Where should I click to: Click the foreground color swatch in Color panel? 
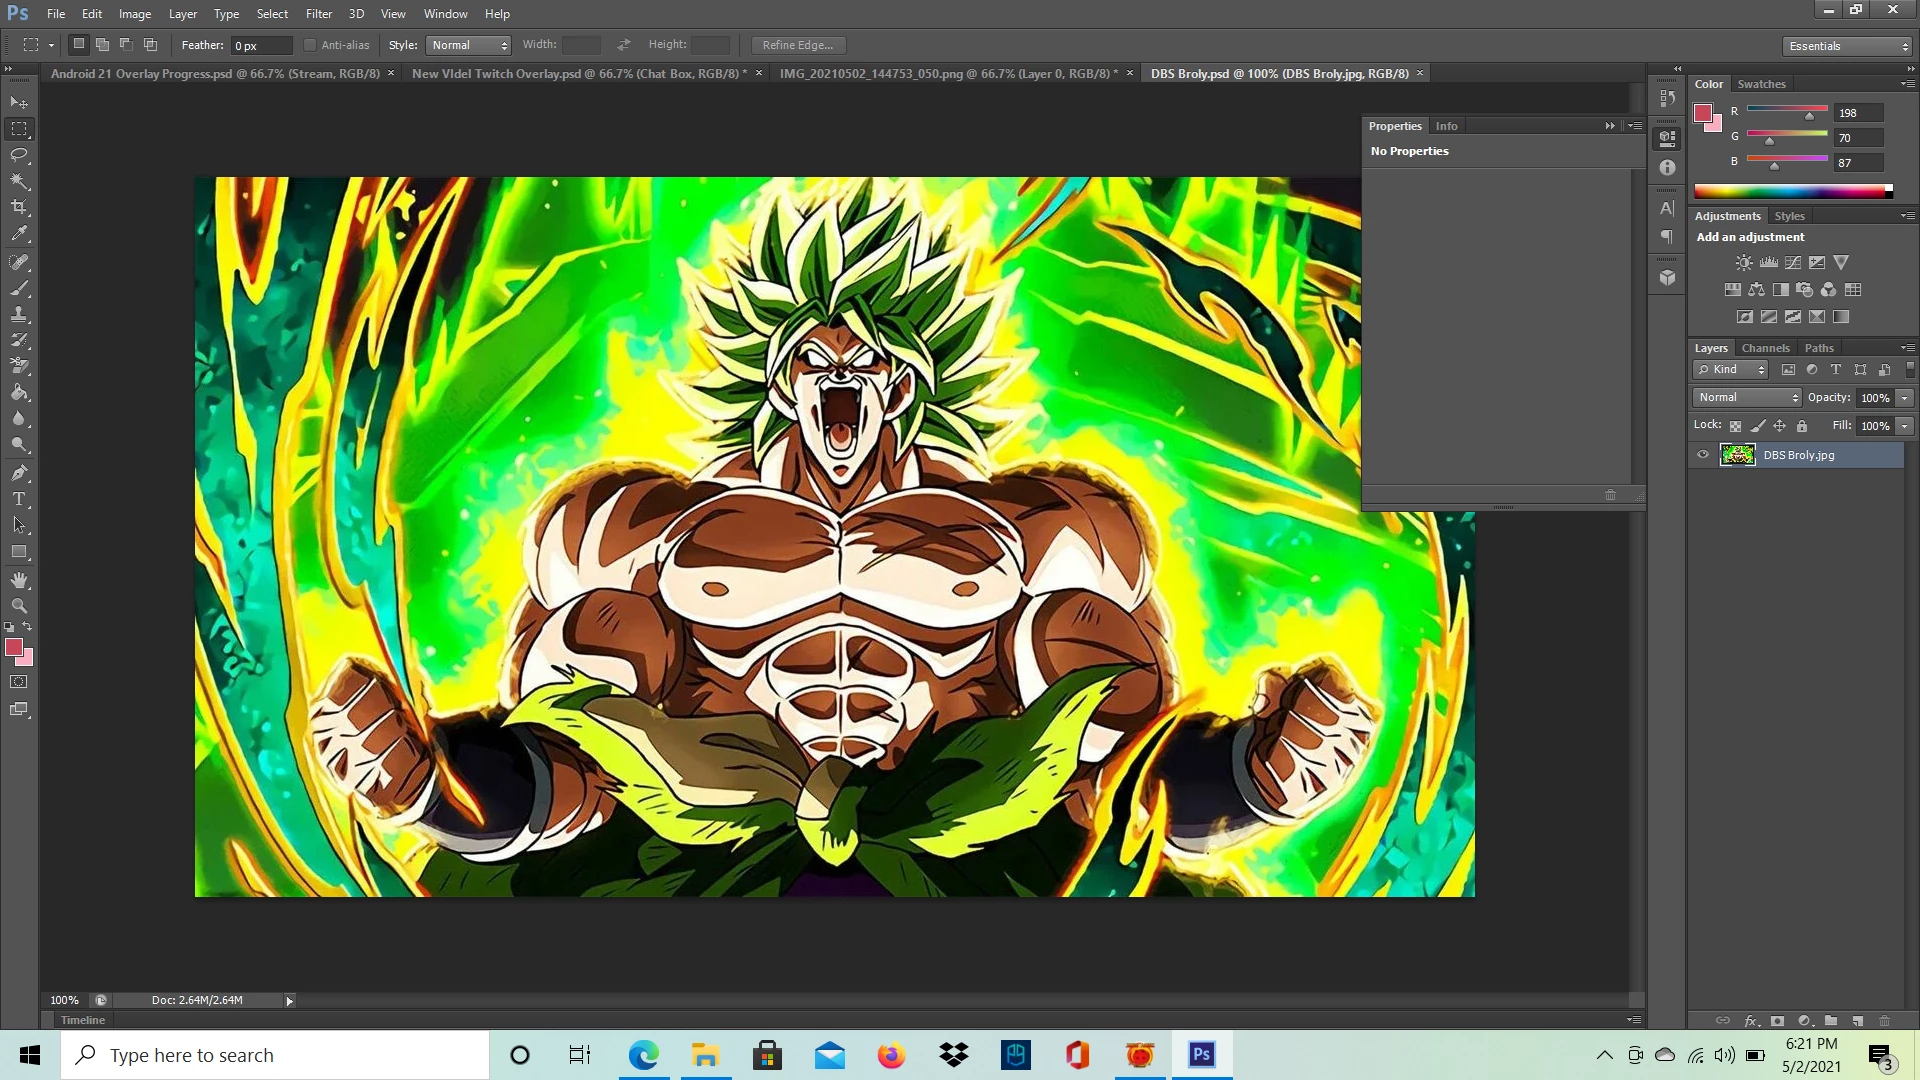(1703, 113)
